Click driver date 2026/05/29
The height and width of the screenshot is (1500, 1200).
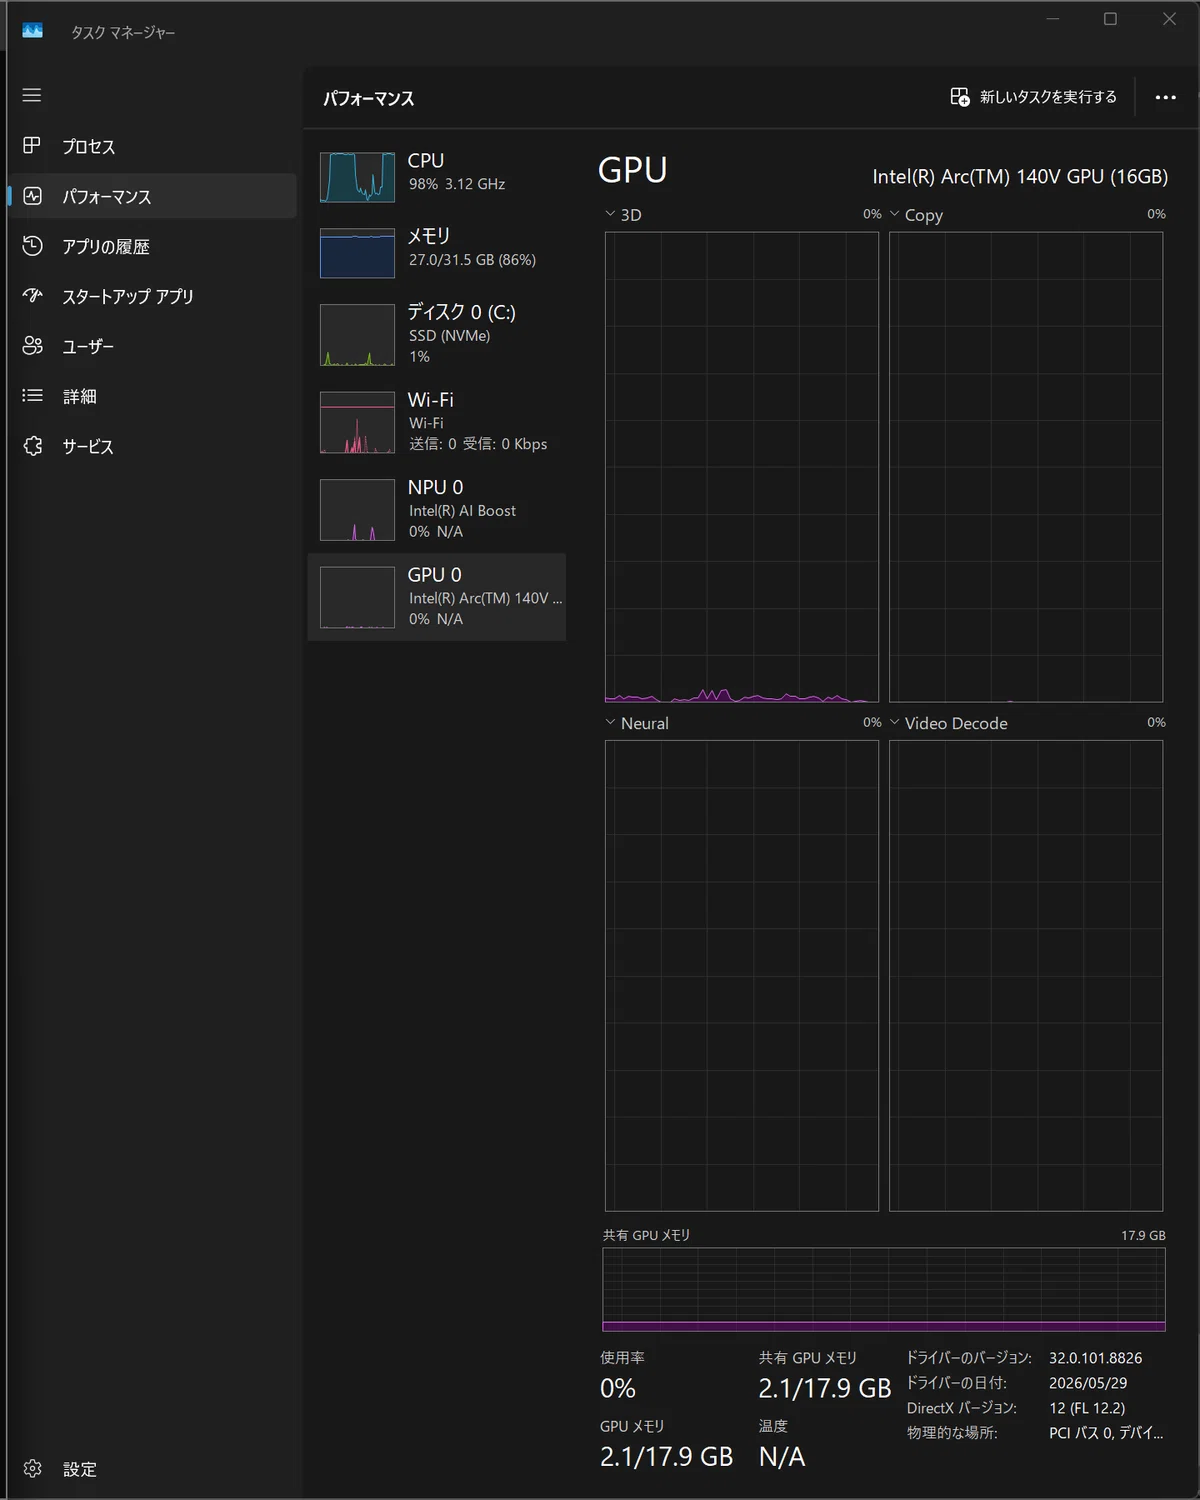(x=1088, y=1383)
